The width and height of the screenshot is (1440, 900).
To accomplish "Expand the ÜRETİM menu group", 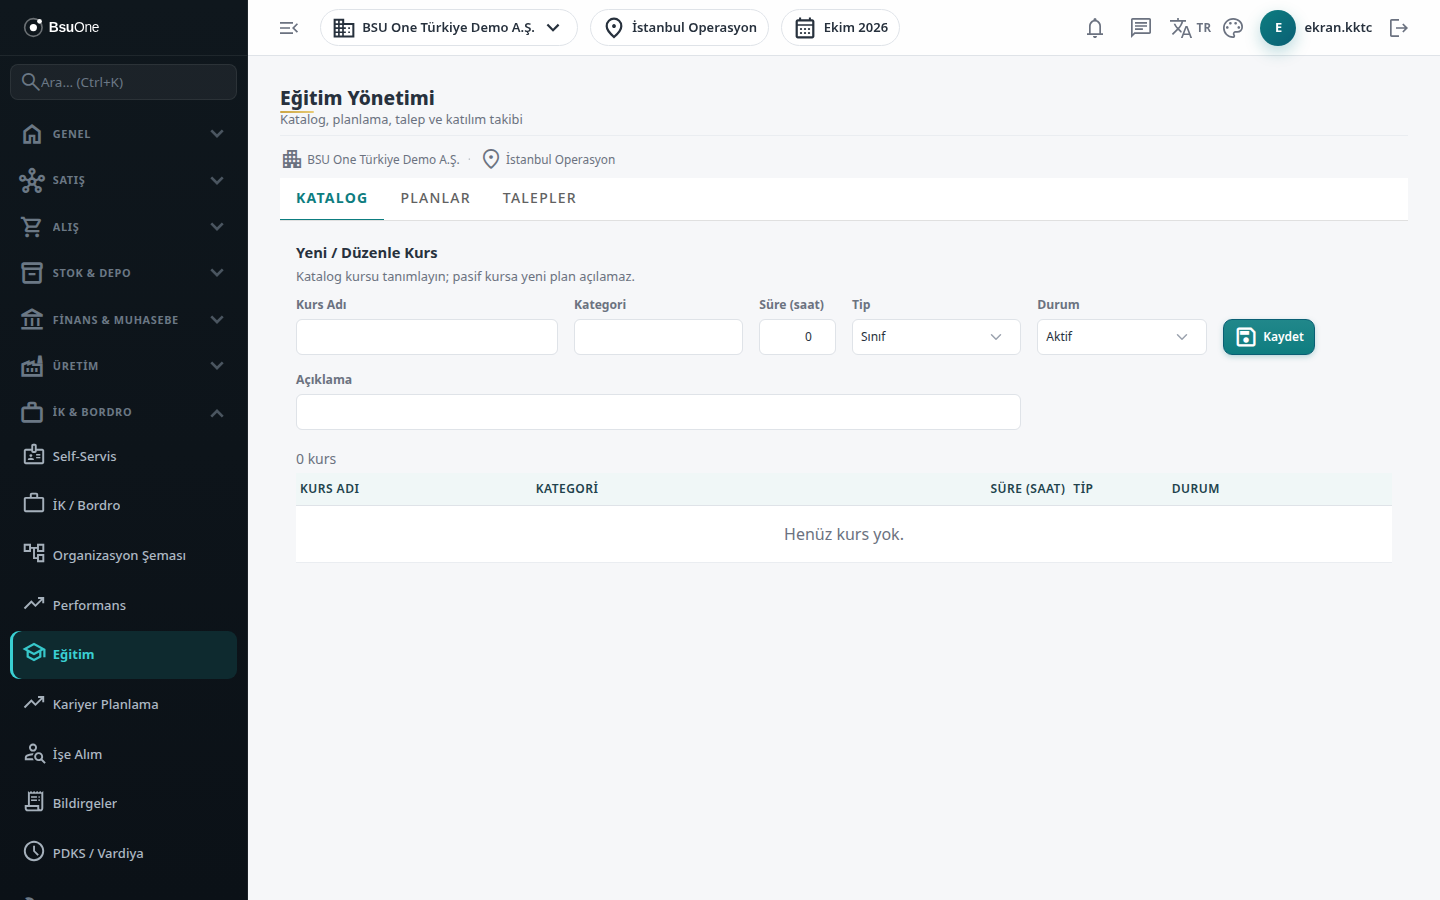I will tap(124, 366).
